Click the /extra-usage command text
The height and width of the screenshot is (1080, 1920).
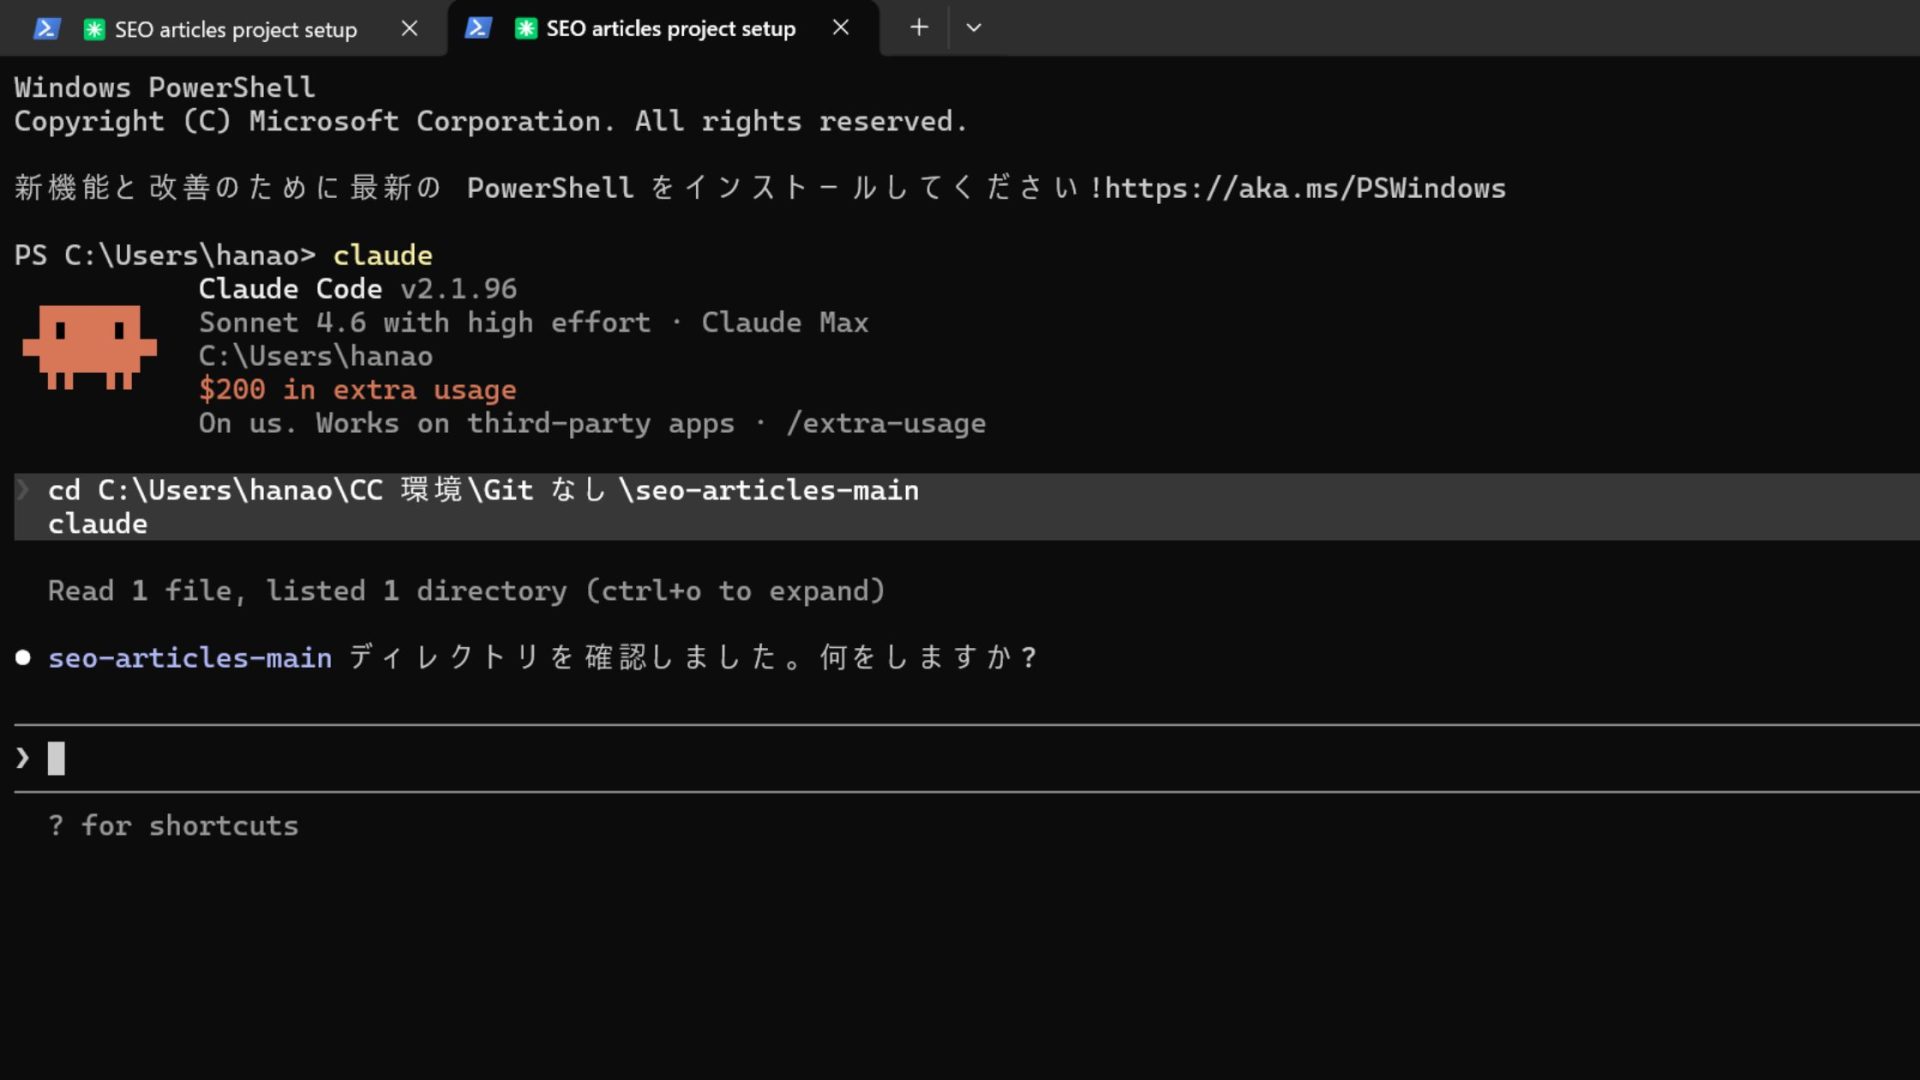point(887,423)
